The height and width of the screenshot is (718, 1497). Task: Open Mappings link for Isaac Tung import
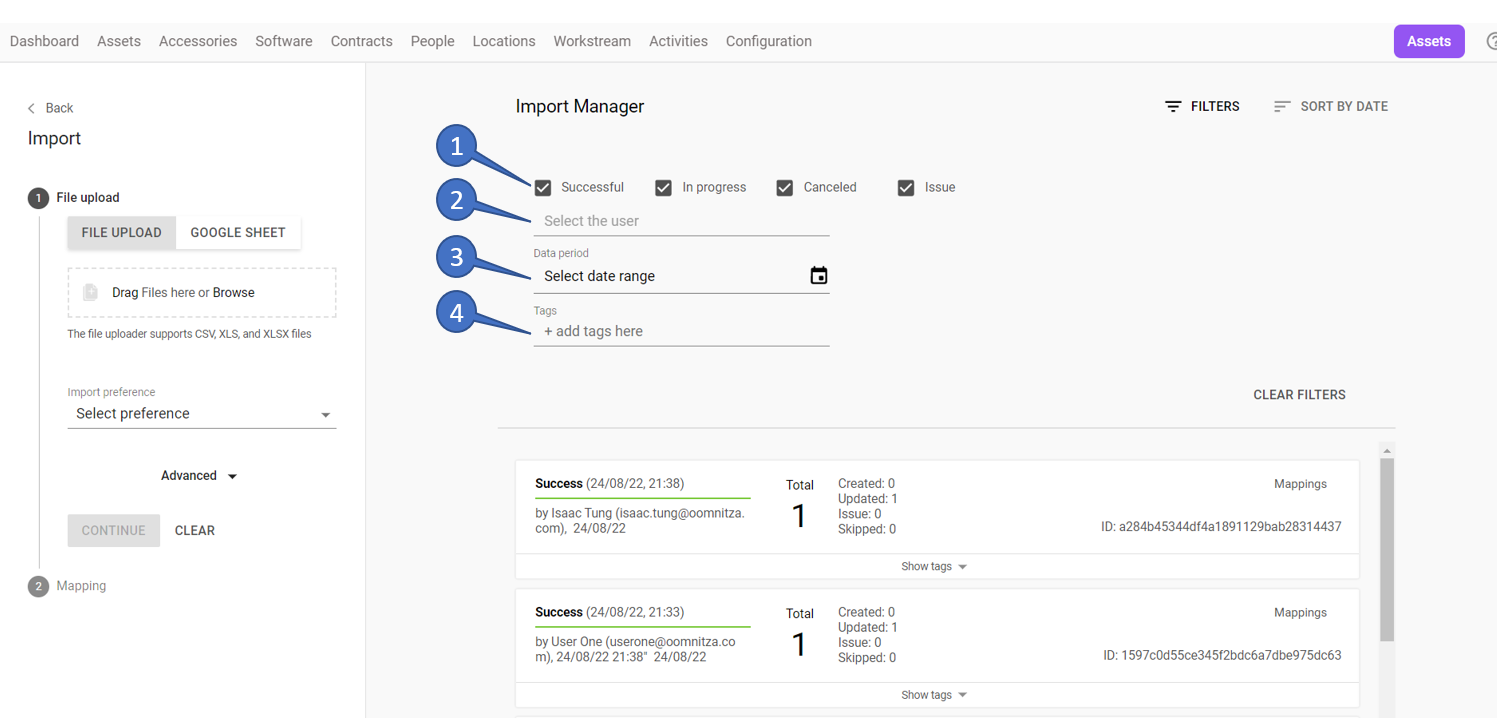point(1300,484)
